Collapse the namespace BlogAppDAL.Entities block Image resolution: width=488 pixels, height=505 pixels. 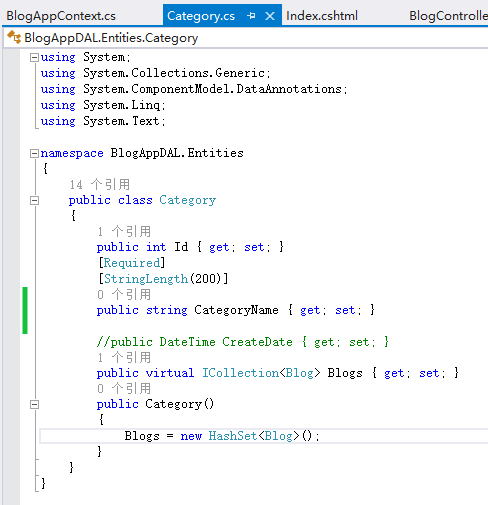[34, 154]
